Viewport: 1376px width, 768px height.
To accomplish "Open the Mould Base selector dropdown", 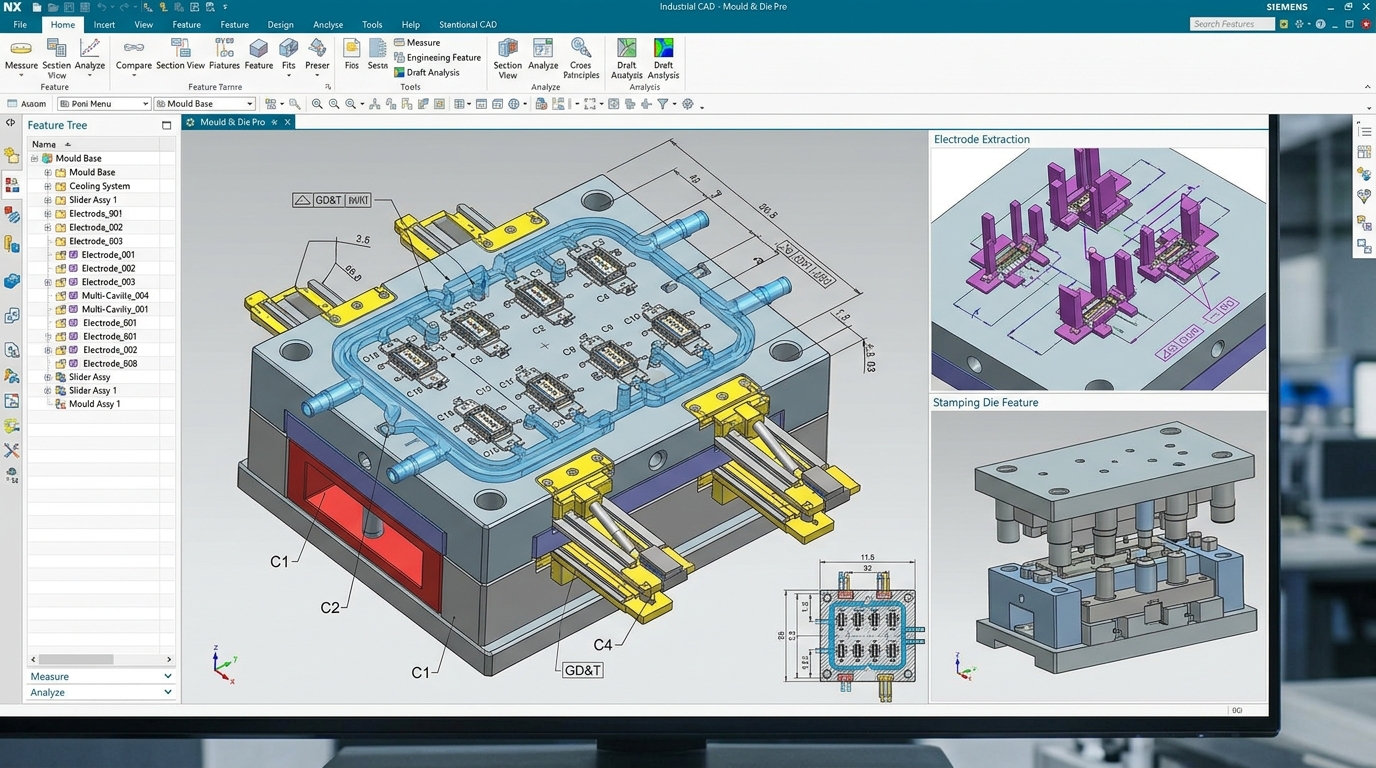I will coord(204,104).
